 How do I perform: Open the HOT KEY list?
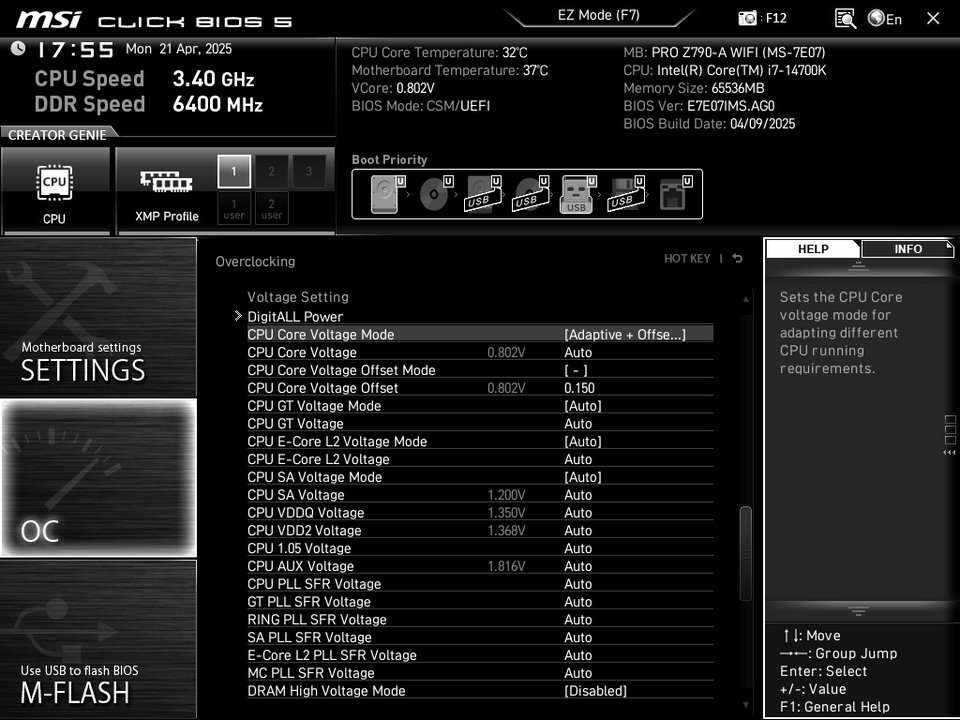click(x=687, y=258)
